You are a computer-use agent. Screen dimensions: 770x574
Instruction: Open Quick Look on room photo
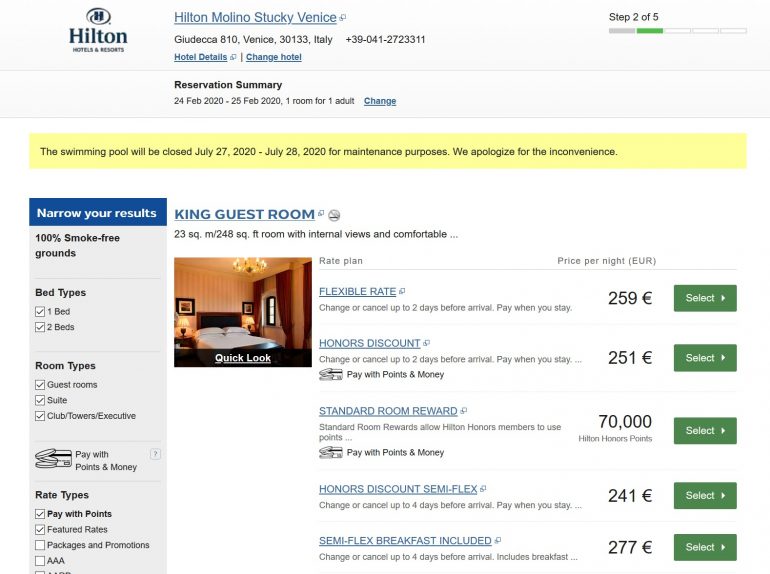coord(243,358)
